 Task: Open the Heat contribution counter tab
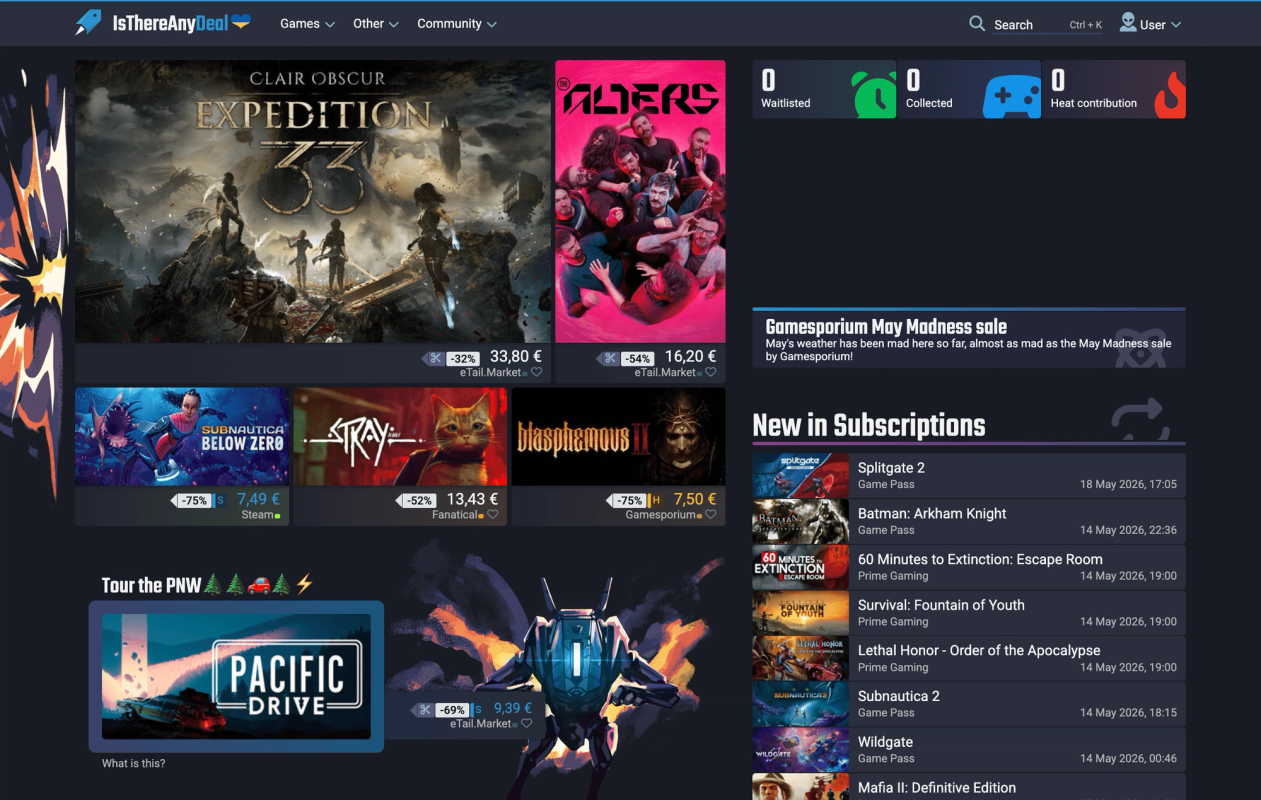pyautogui.click(x=1114, y=89)
